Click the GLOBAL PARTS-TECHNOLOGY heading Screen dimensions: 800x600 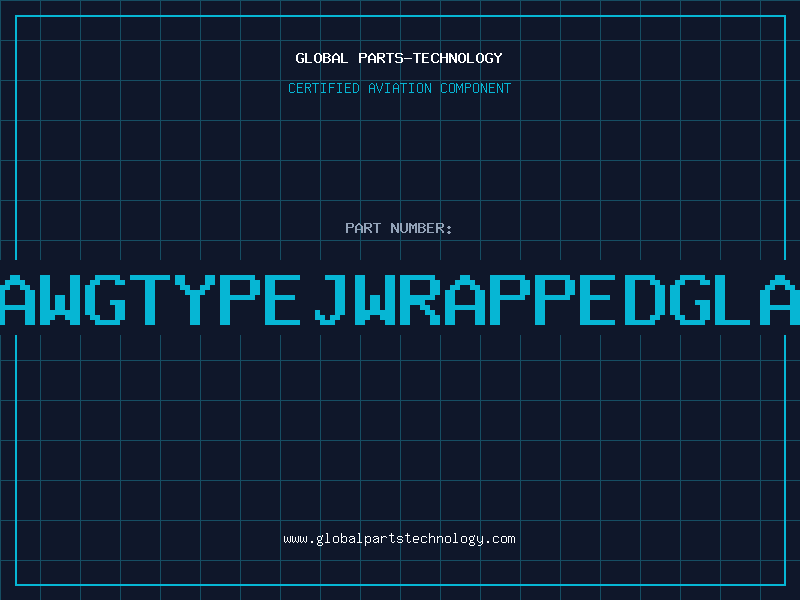click(x=399, y=58)
